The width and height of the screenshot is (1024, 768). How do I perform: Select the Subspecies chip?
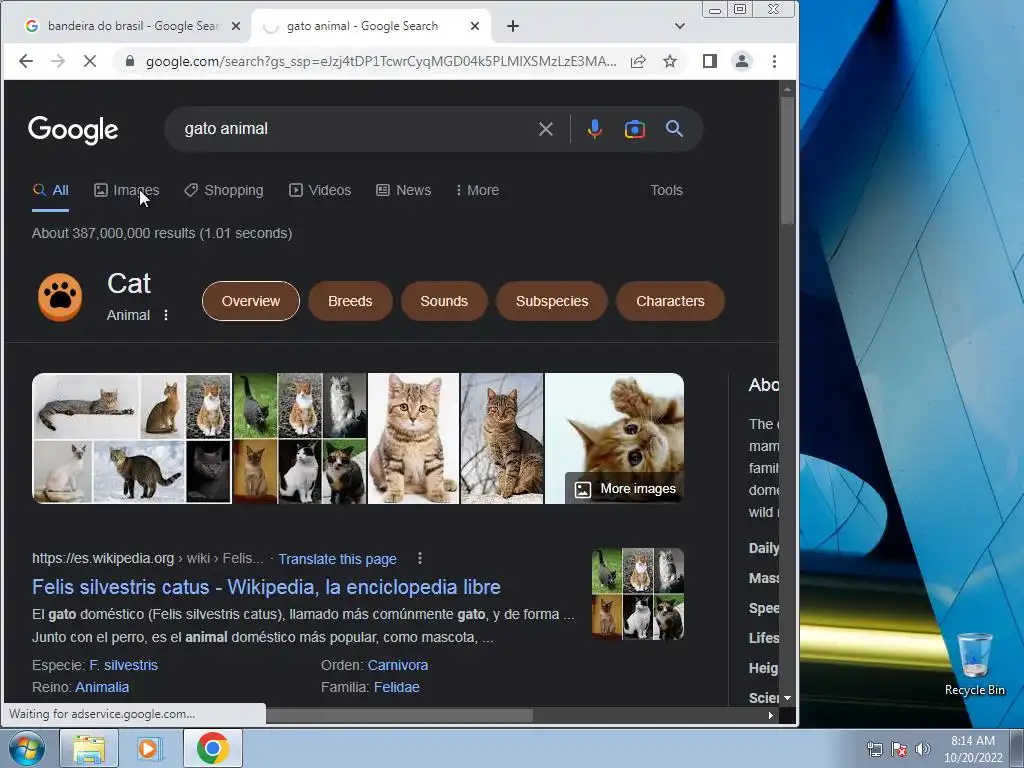[x=552, y=301]
